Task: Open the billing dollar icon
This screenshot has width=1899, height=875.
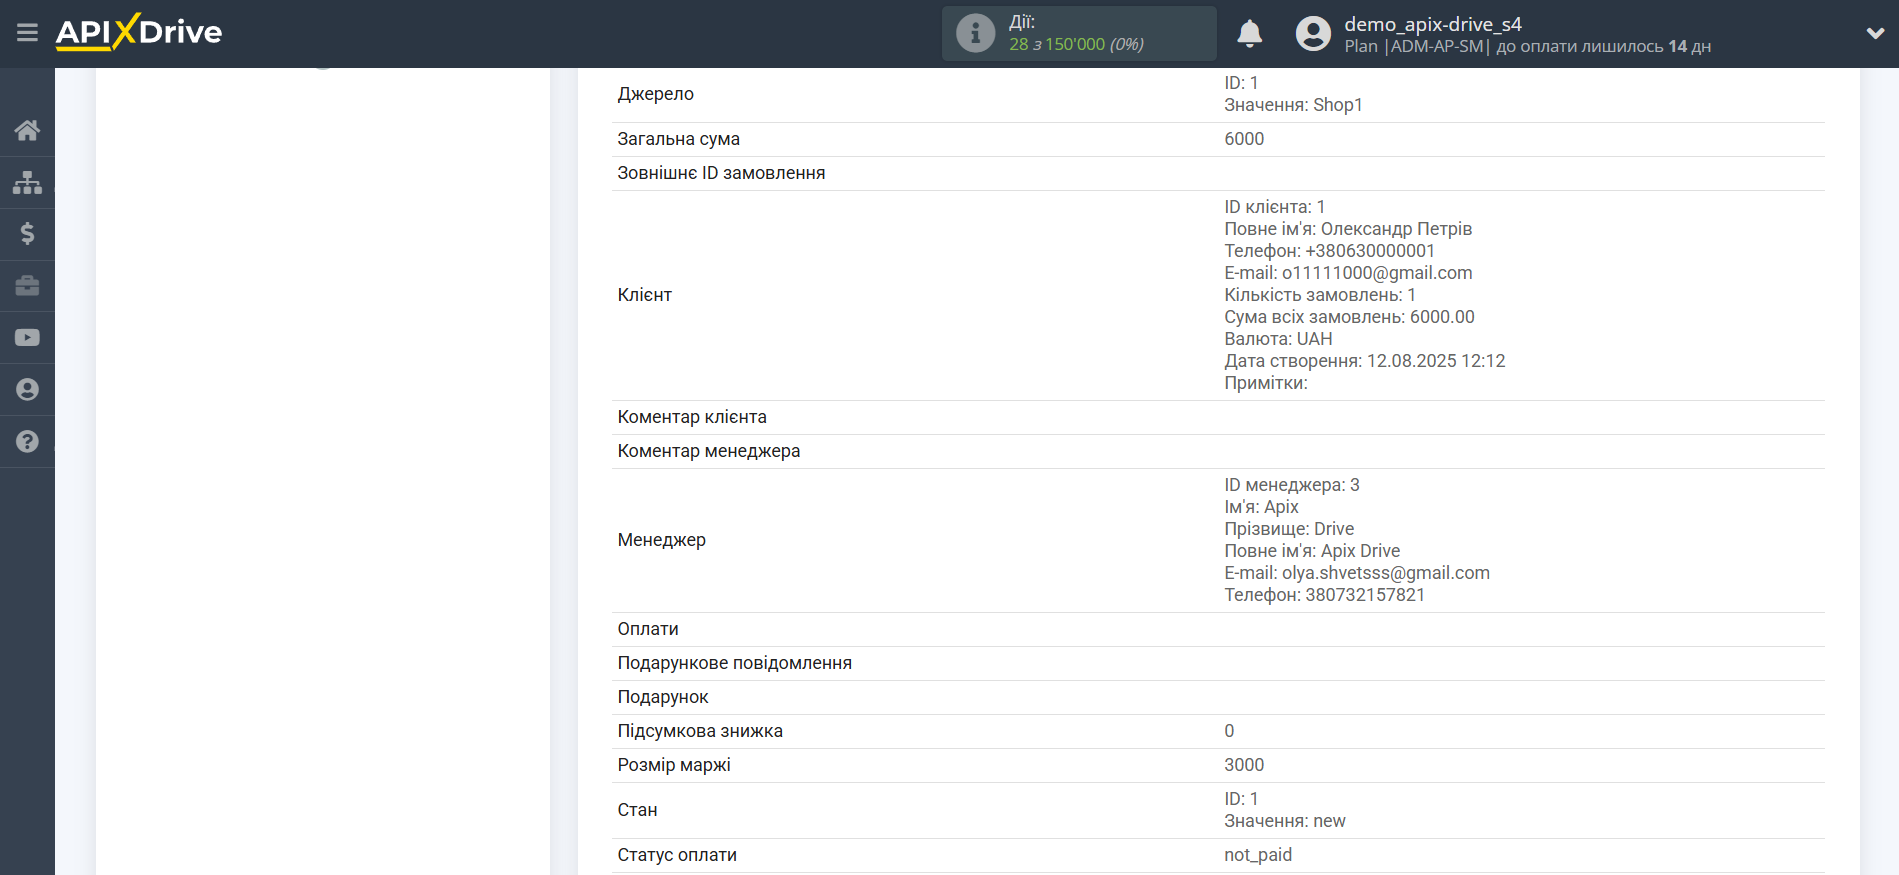Action: pyautogui.click(x=27, y=234)
